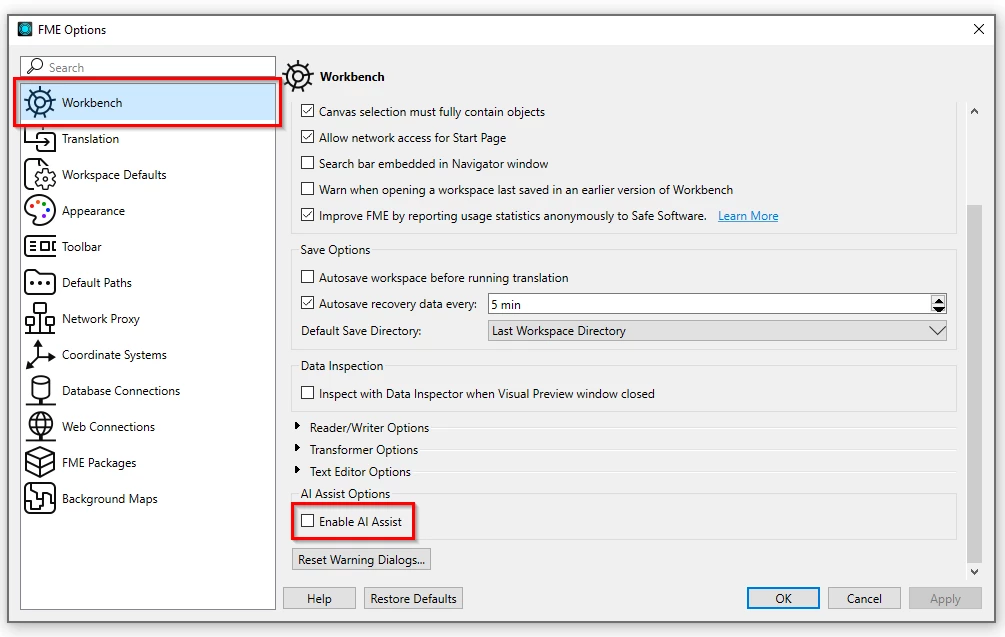Click the Toolbar icon in sidebar

click(x=40, y=246)
